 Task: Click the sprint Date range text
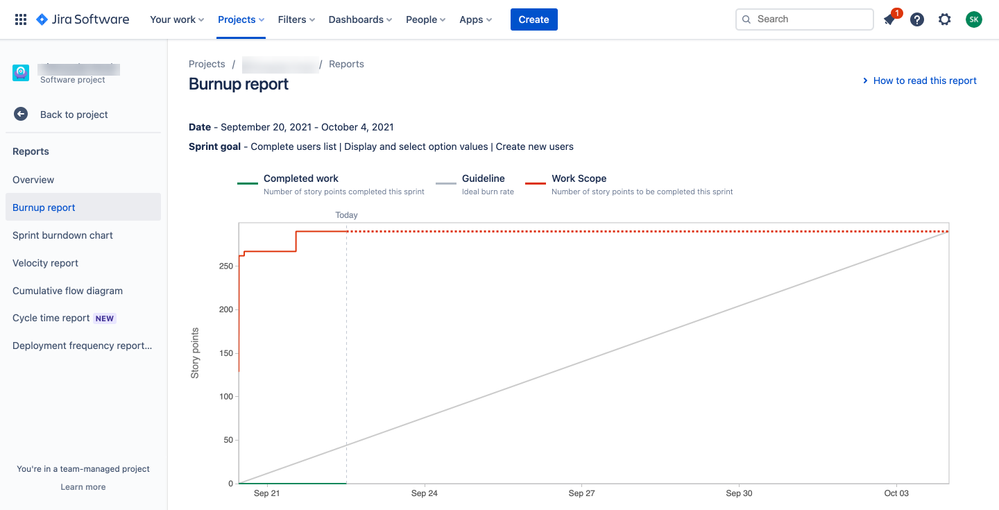[291, 127]
